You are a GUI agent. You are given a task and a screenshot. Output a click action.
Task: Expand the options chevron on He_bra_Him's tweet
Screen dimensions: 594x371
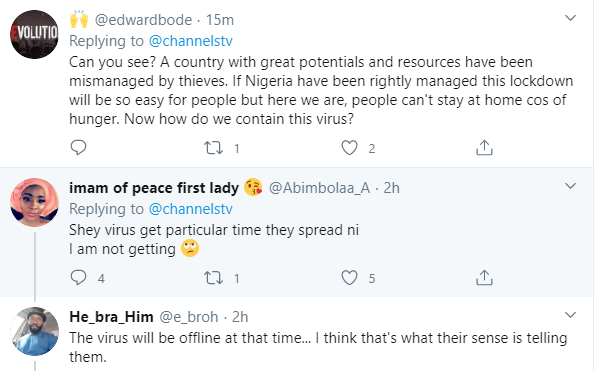pyautogui.click(x=571, y=315)
